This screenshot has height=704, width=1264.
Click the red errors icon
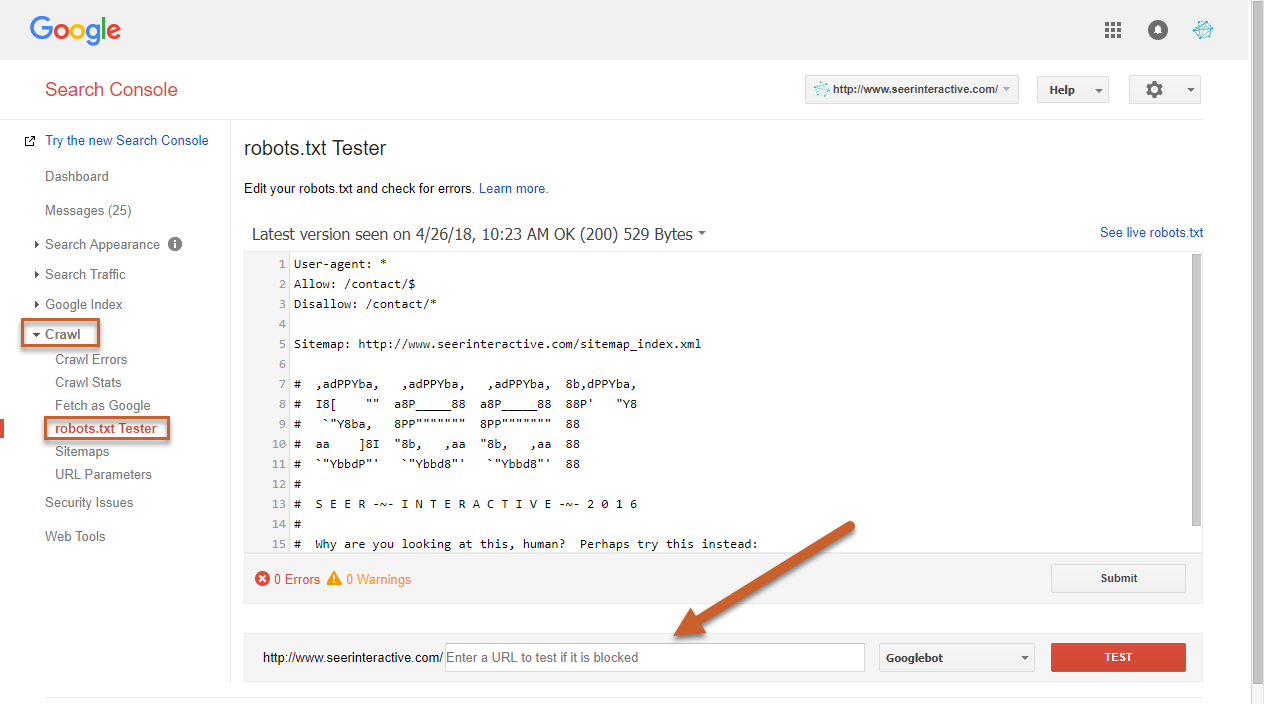click(x=262, y=579)
